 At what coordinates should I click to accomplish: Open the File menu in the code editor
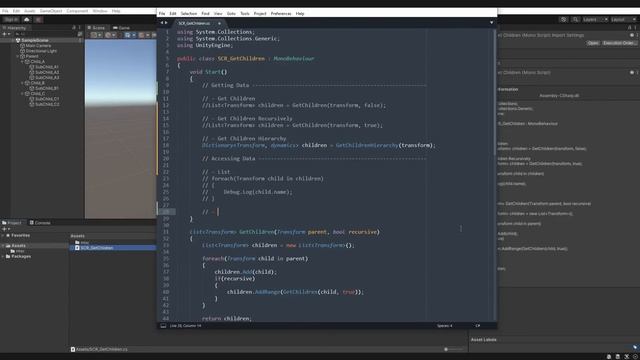(x=162, y=13)
